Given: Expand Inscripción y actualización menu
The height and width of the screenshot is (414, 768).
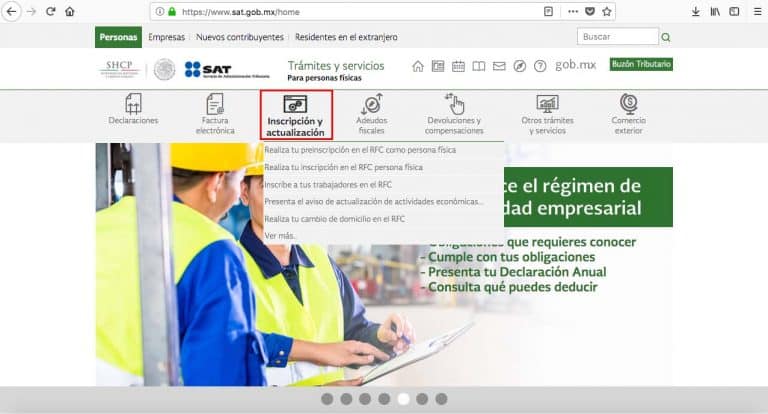Looking at the screenshot, I should click(295, 114).
